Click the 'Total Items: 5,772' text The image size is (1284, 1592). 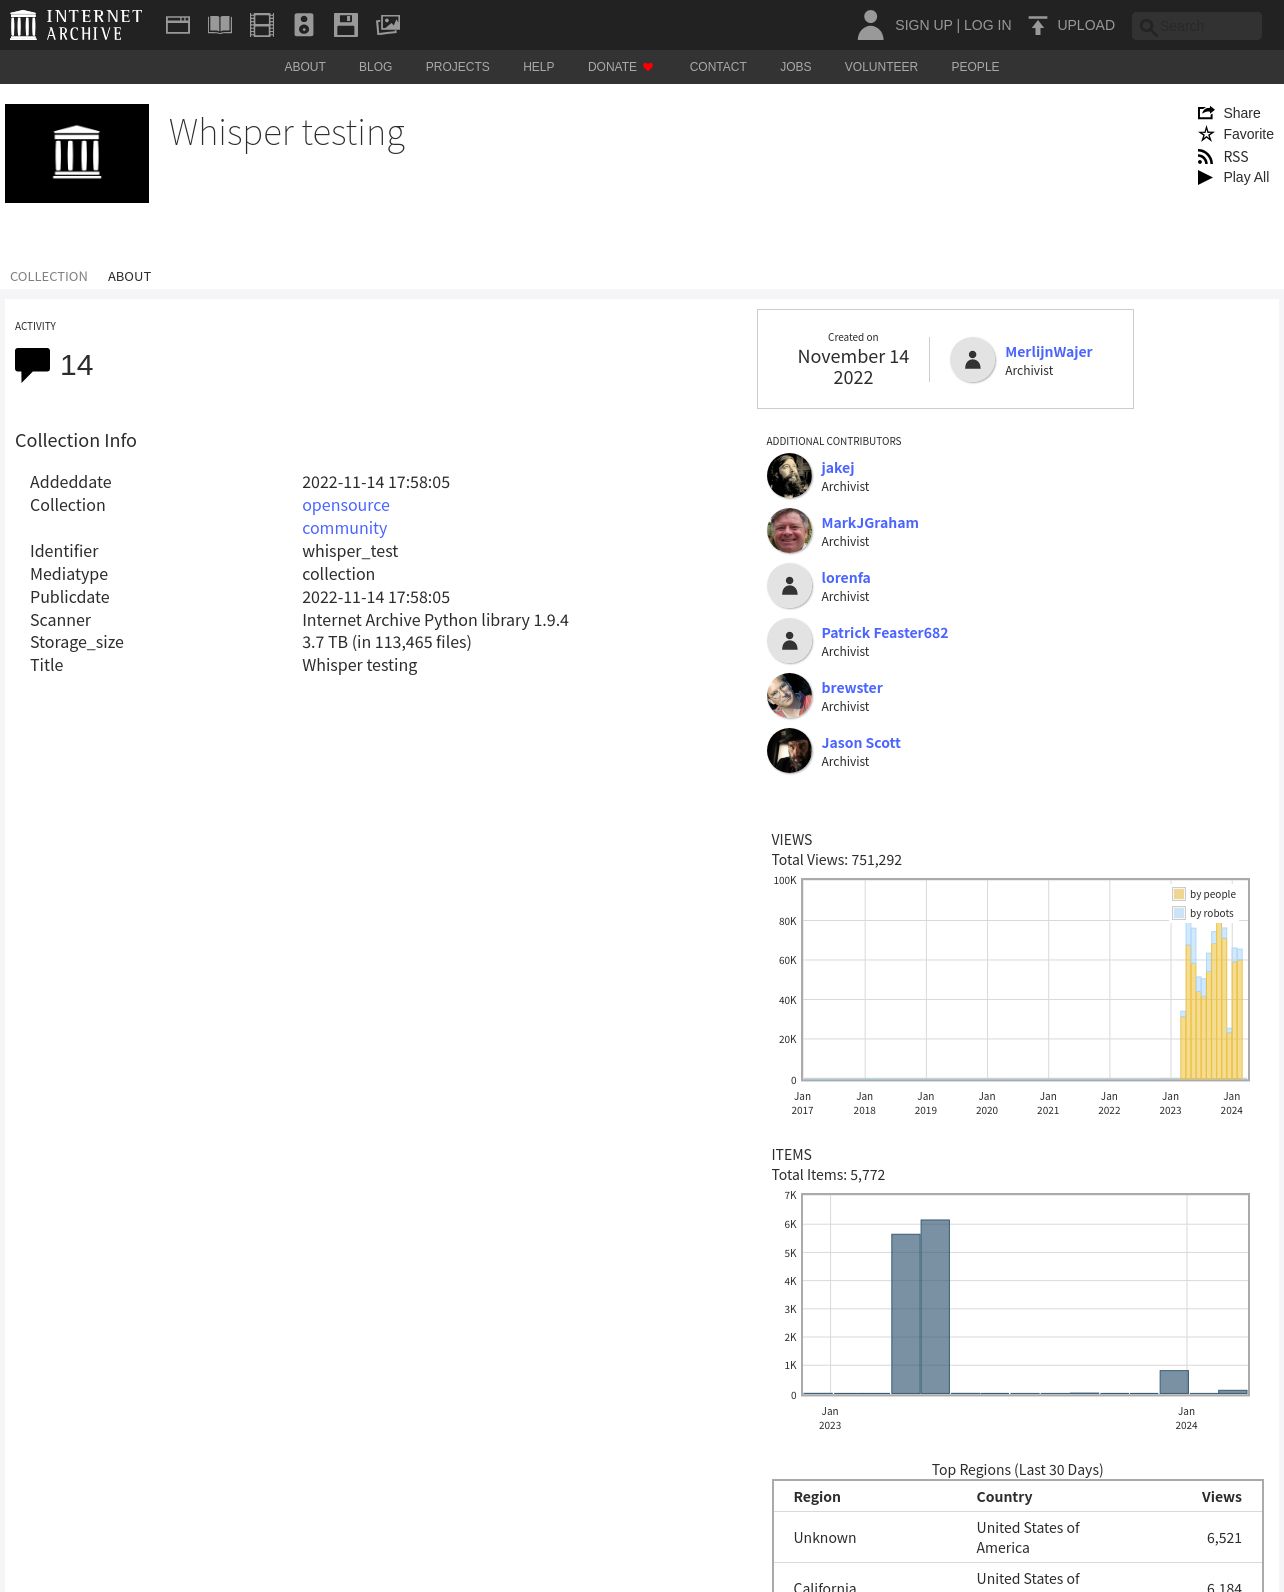point(828,1175)
